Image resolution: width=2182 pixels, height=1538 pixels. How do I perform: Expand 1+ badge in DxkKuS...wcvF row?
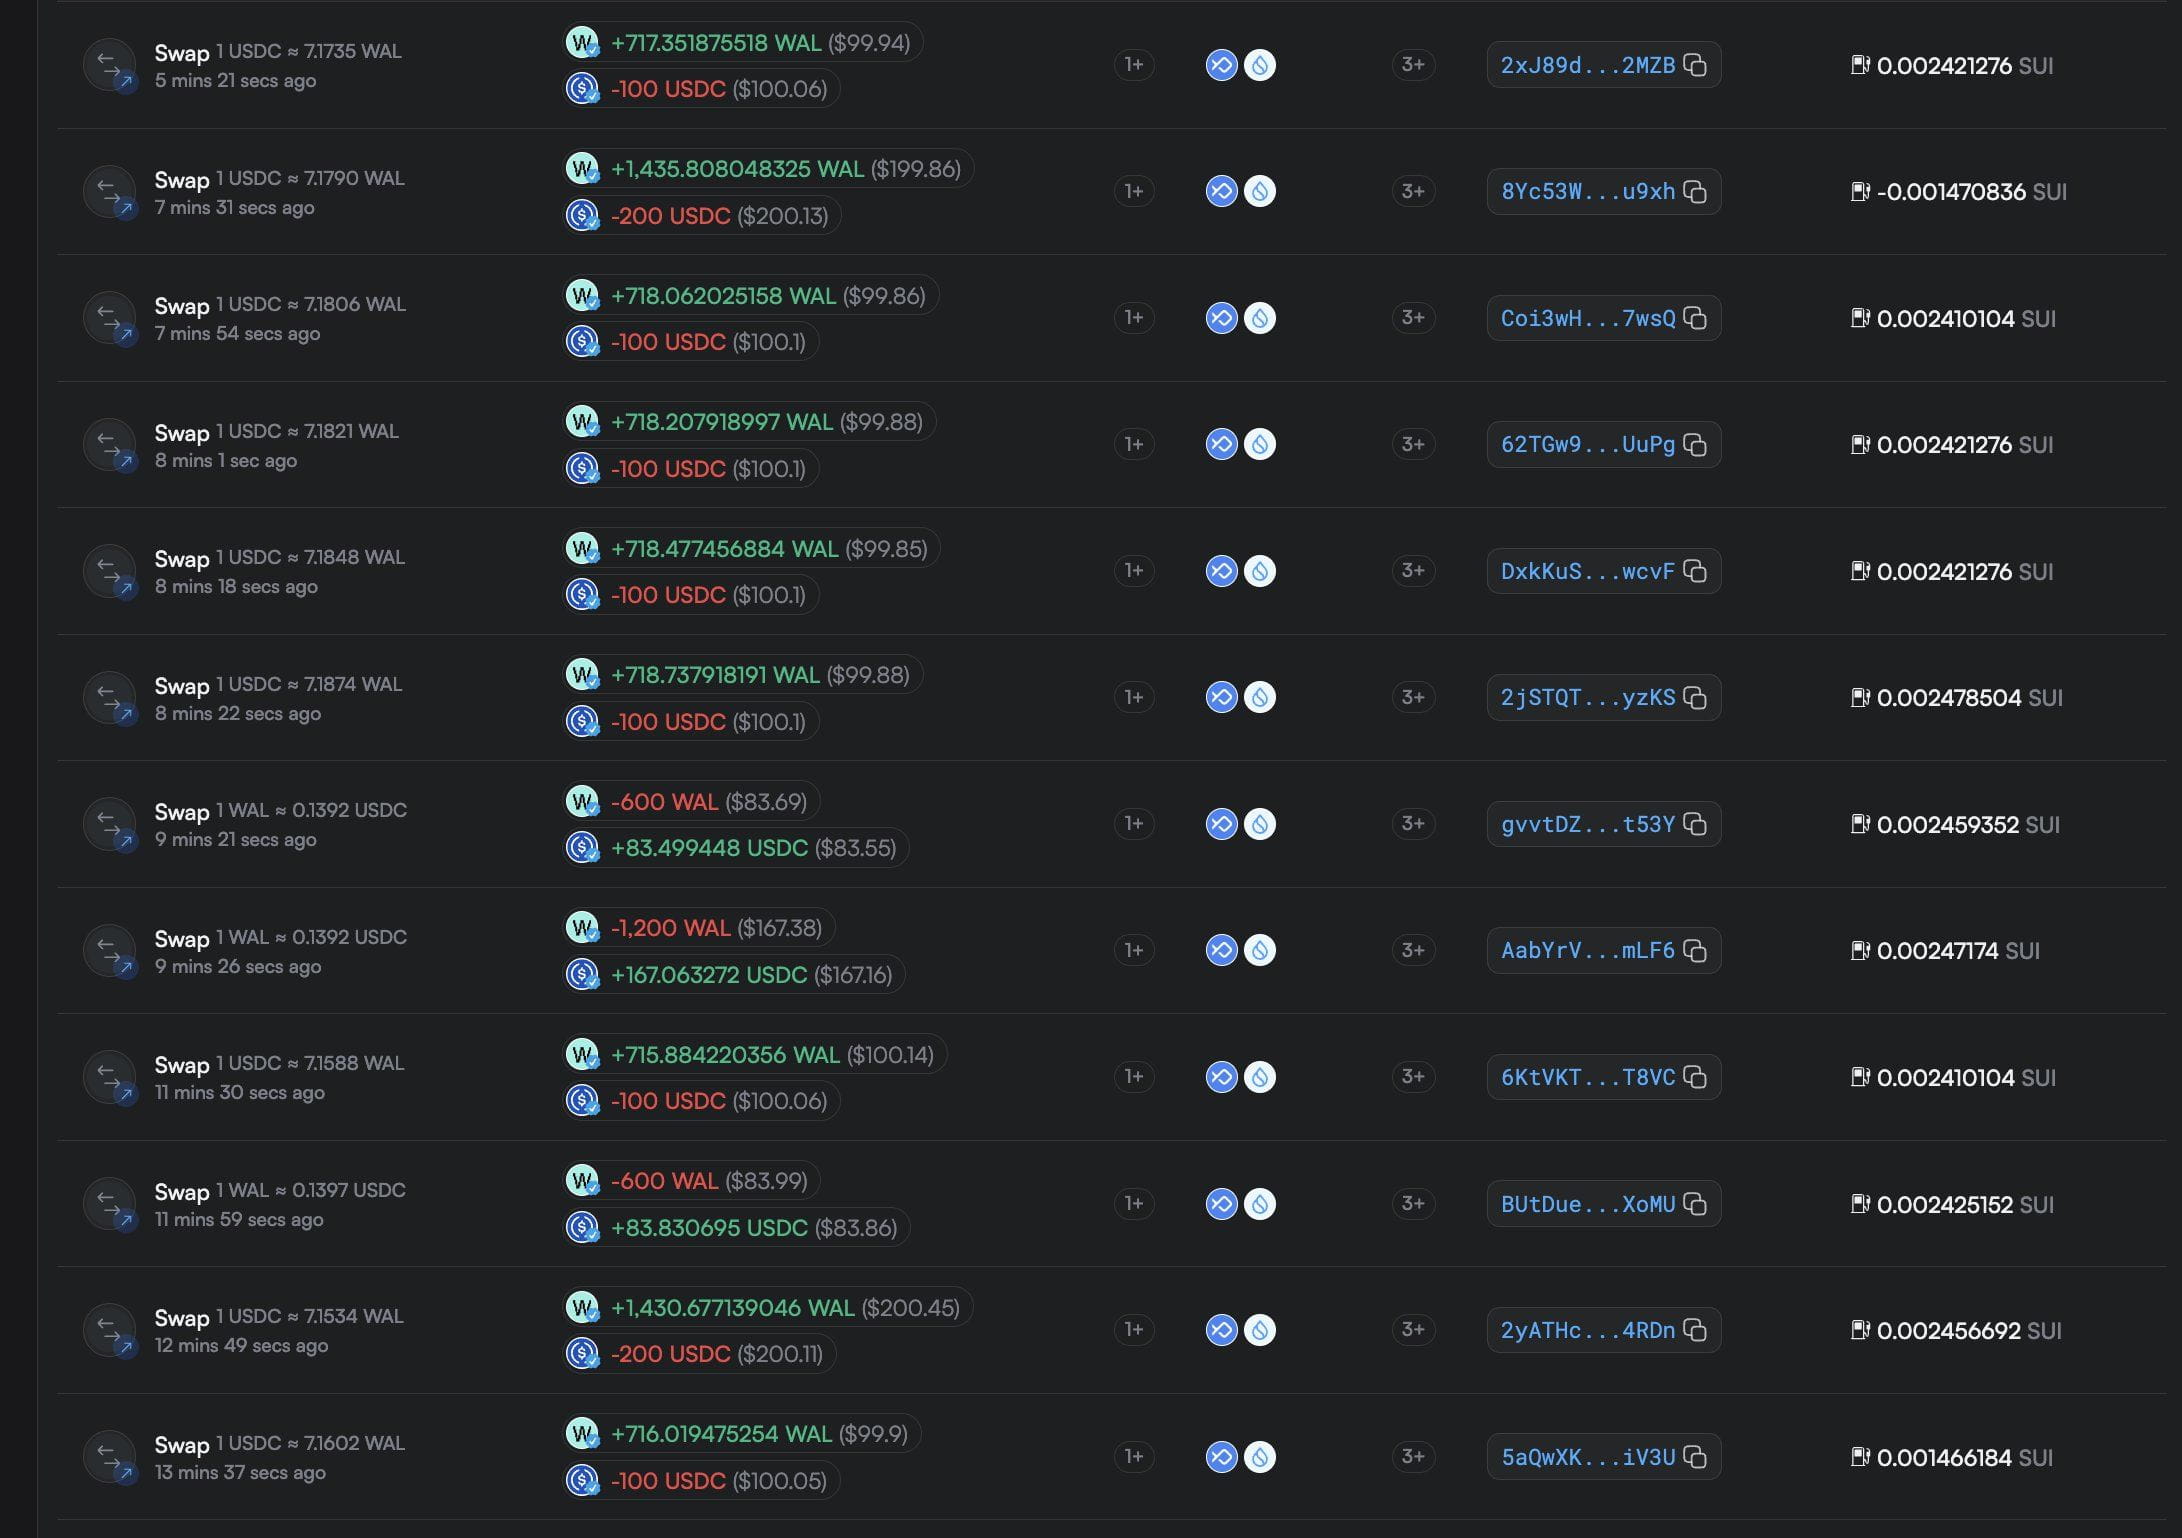click(1134, 571)
